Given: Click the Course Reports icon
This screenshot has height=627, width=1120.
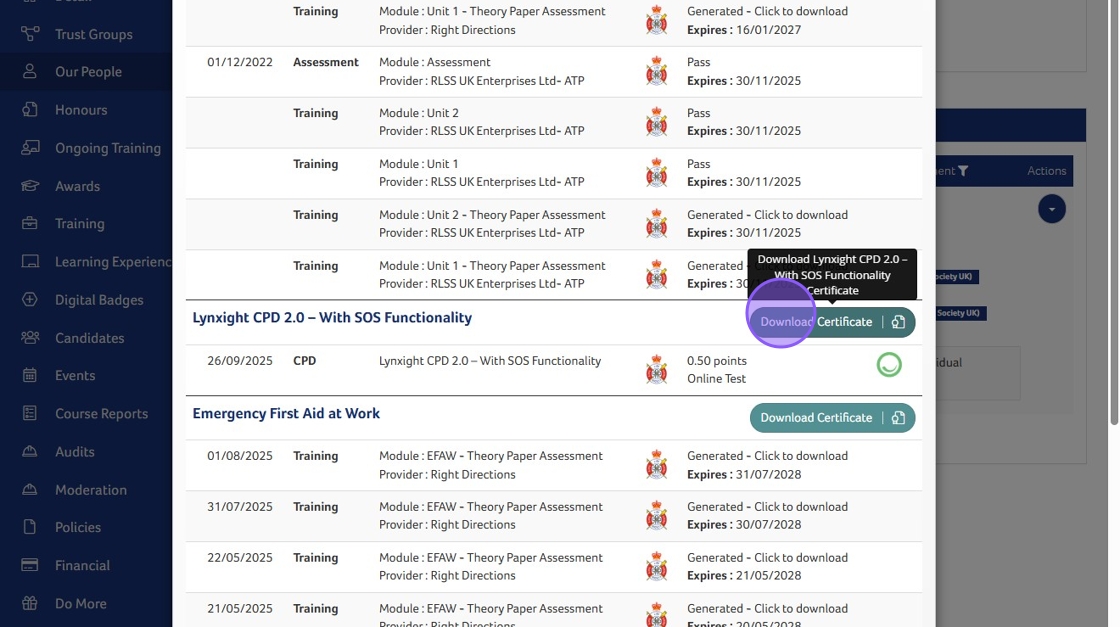Looking at the screenshot, I should click(x=30, y=413).
